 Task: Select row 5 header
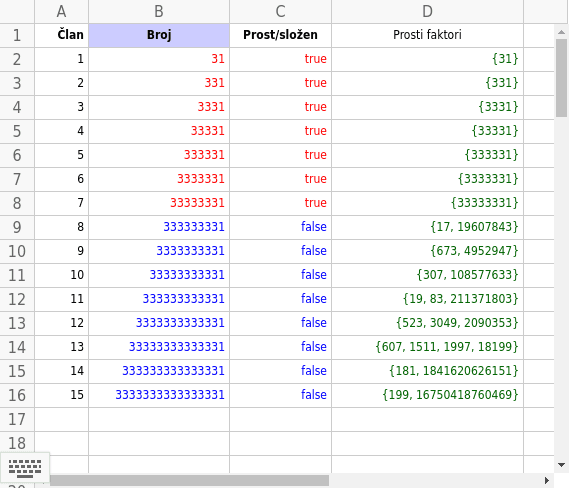pyautogui.click(x=17, y=131)
